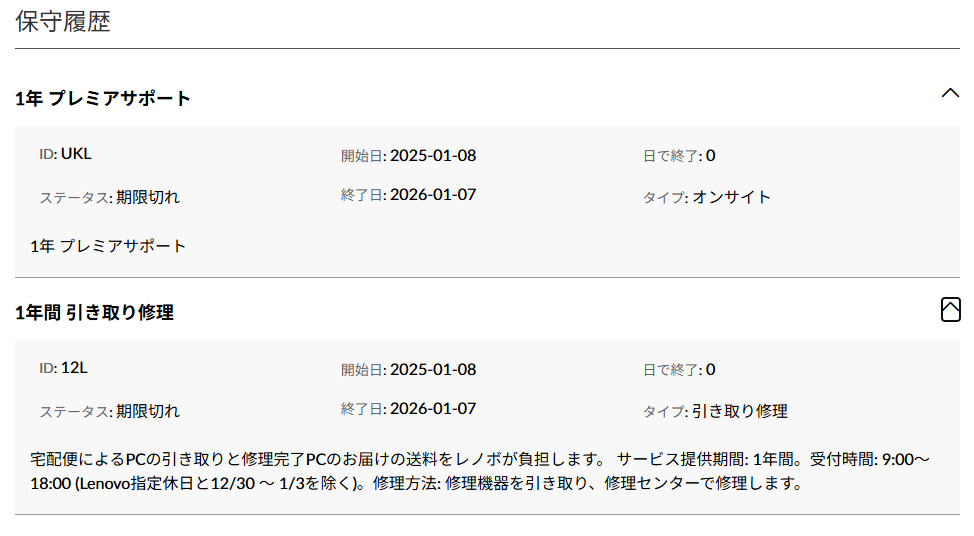Click the プレミアサポート description text line

(108, 246)
